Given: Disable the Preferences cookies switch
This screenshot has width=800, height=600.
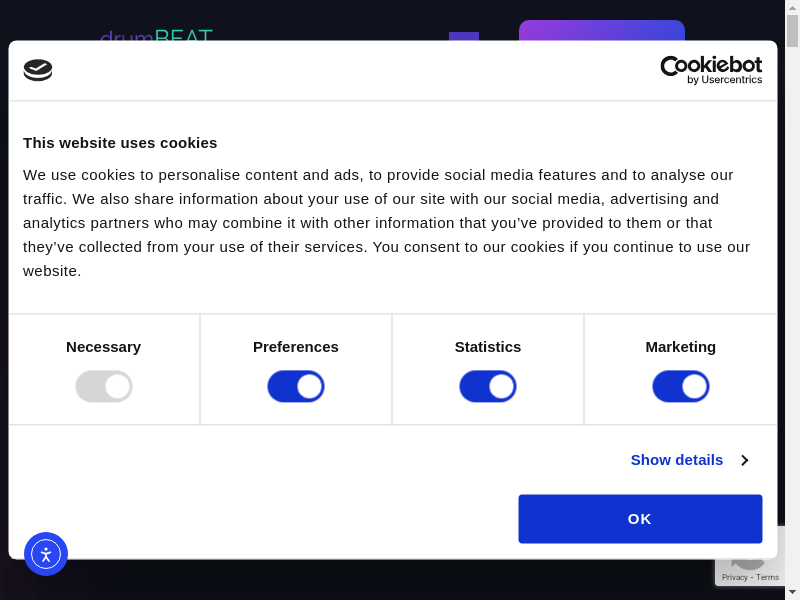Looking at the screenshot, I should click(296, 386).
